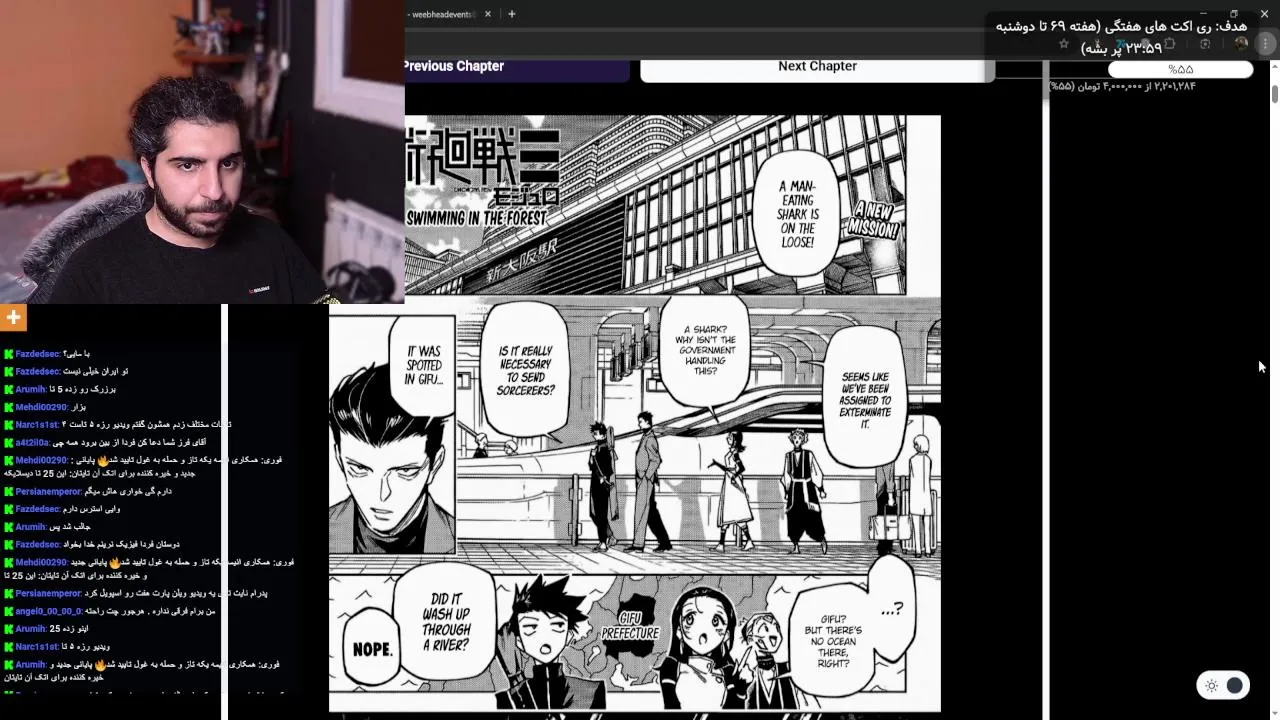1280x720 pixels.
Task: Open the Chrome three-dot menu
Action: [1266, 44]
